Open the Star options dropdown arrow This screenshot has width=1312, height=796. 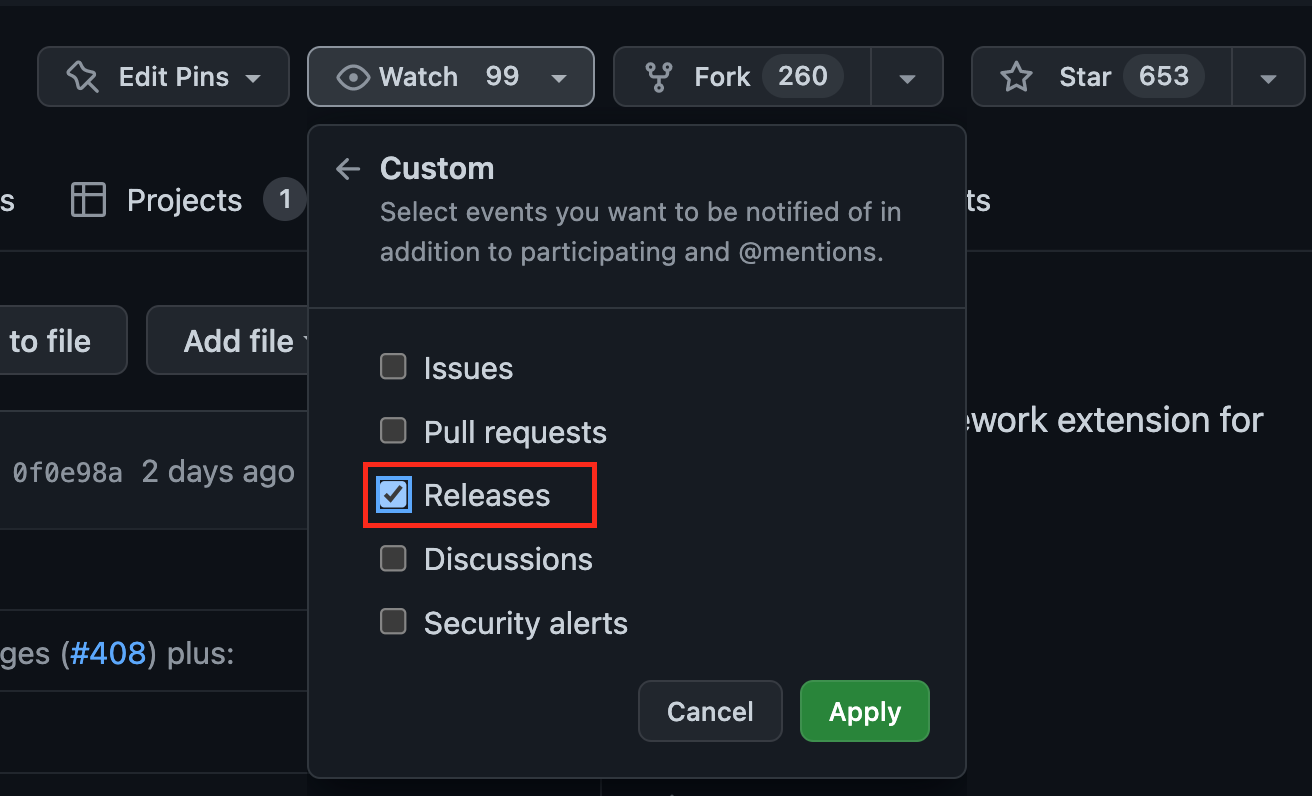click(x=1268, y=76)
